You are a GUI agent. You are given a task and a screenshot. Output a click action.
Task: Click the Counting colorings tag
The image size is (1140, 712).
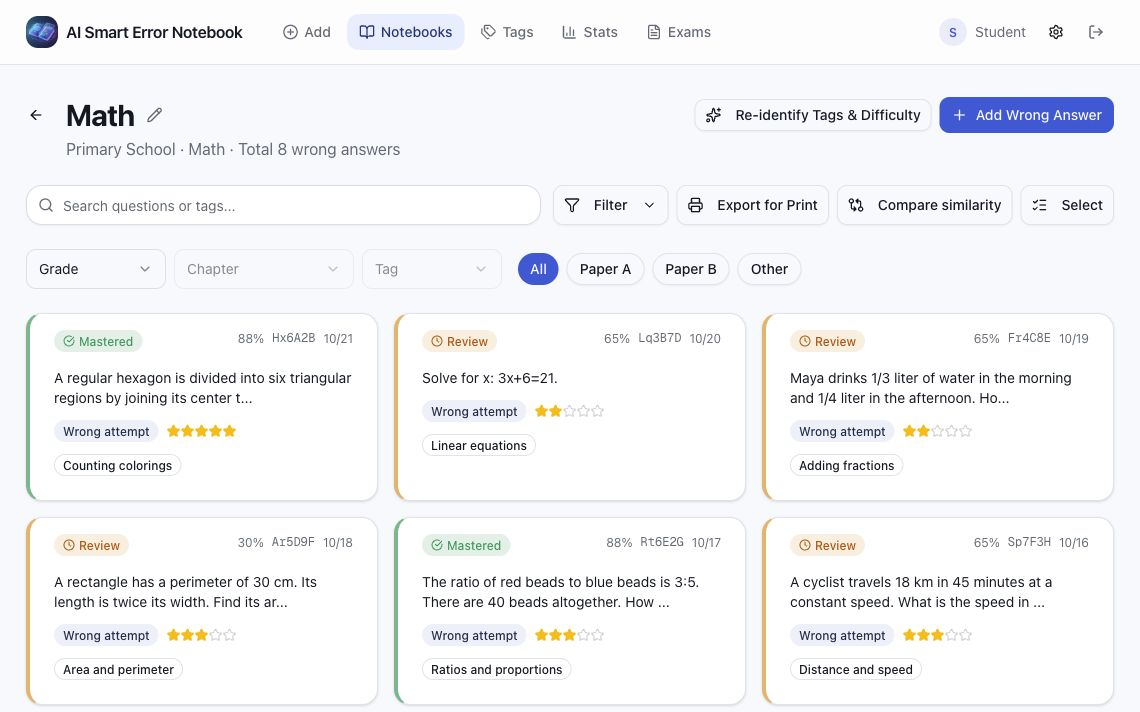pos(118,465)
